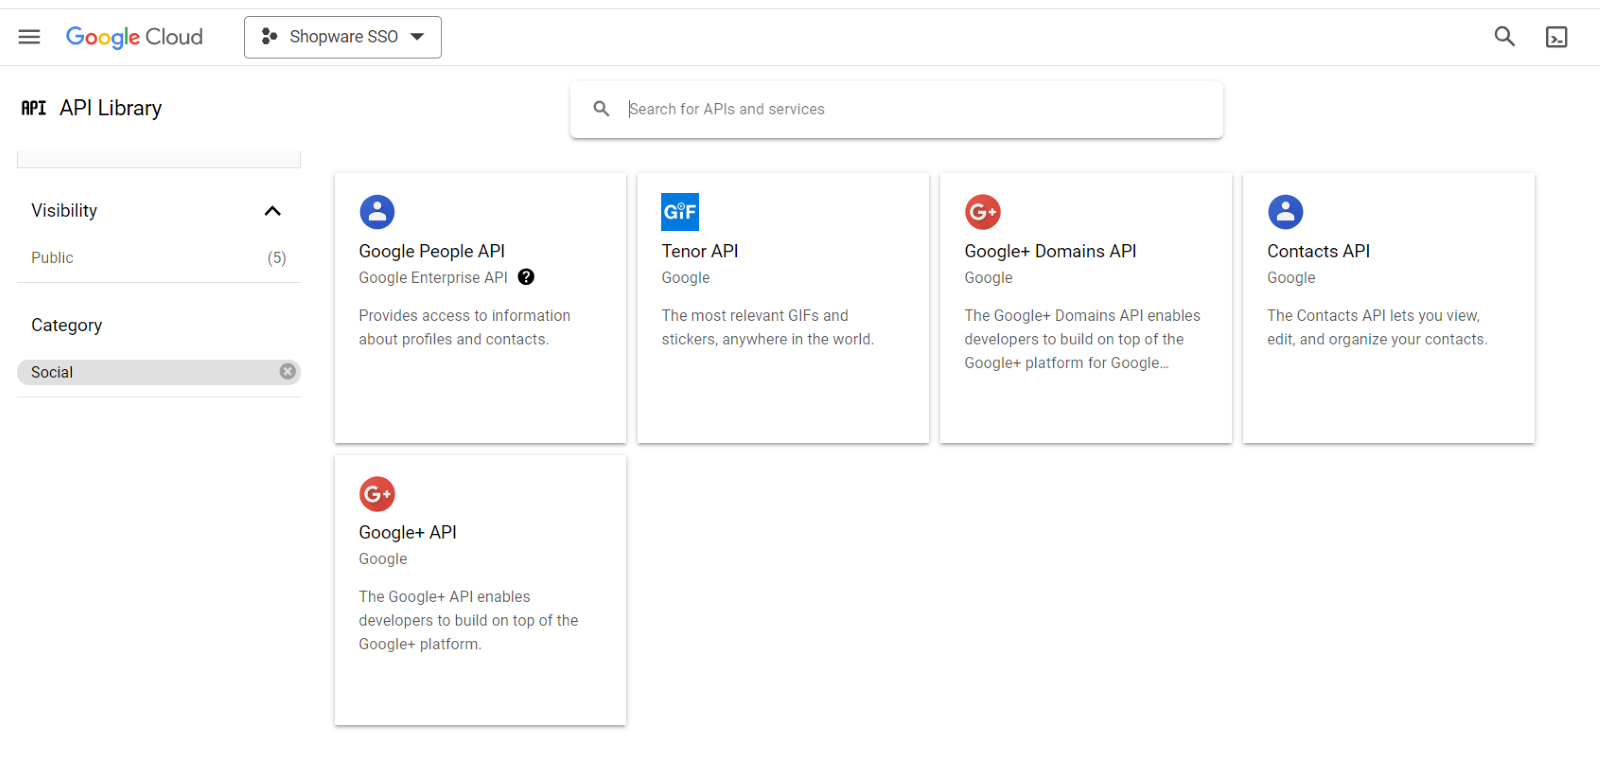Click the Public filter count (5)
The image size is (1600, 765).
point(277,258)
